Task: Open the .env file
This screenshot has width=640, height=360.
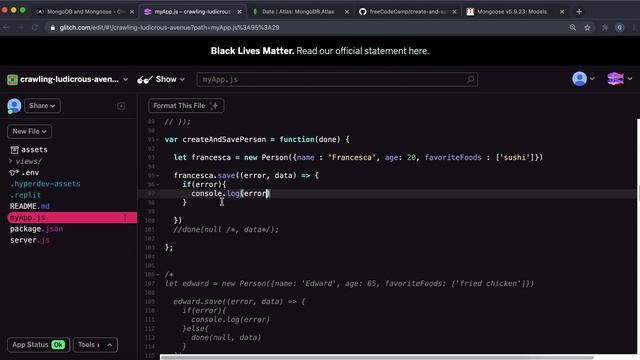Action: coord(30,173)
